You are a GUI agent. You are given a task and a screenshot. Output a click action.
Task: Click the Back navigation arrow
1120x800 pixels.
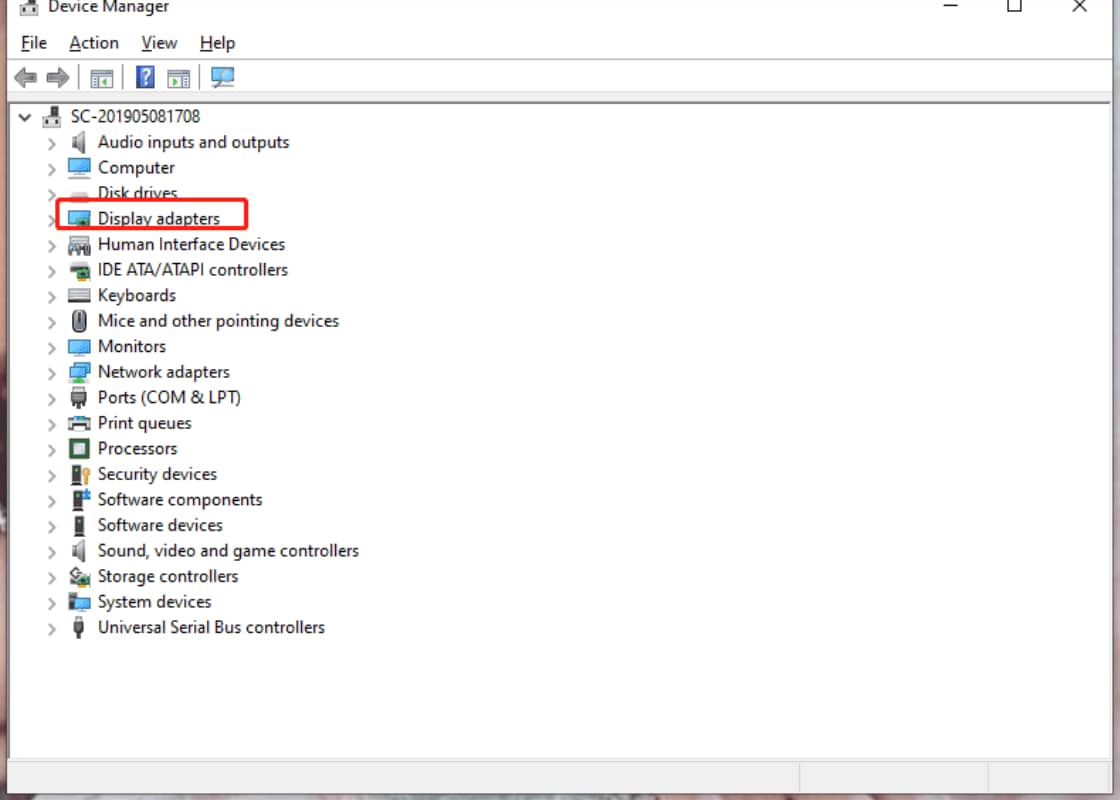tap(26, 77)
